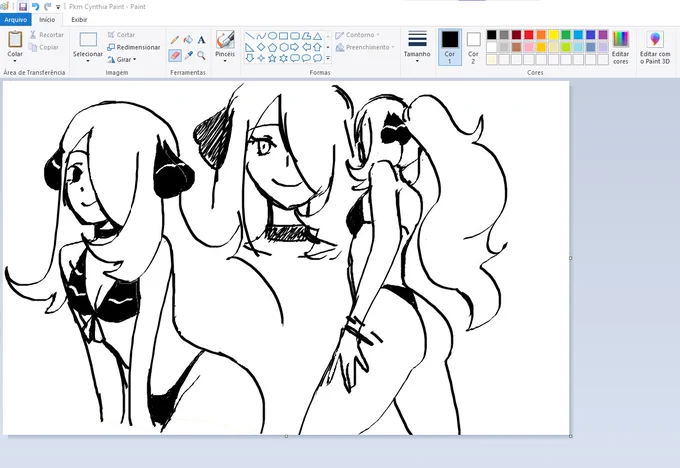Select the Hexagon shape
680x468 pixels.
click(x=284, y=47)
